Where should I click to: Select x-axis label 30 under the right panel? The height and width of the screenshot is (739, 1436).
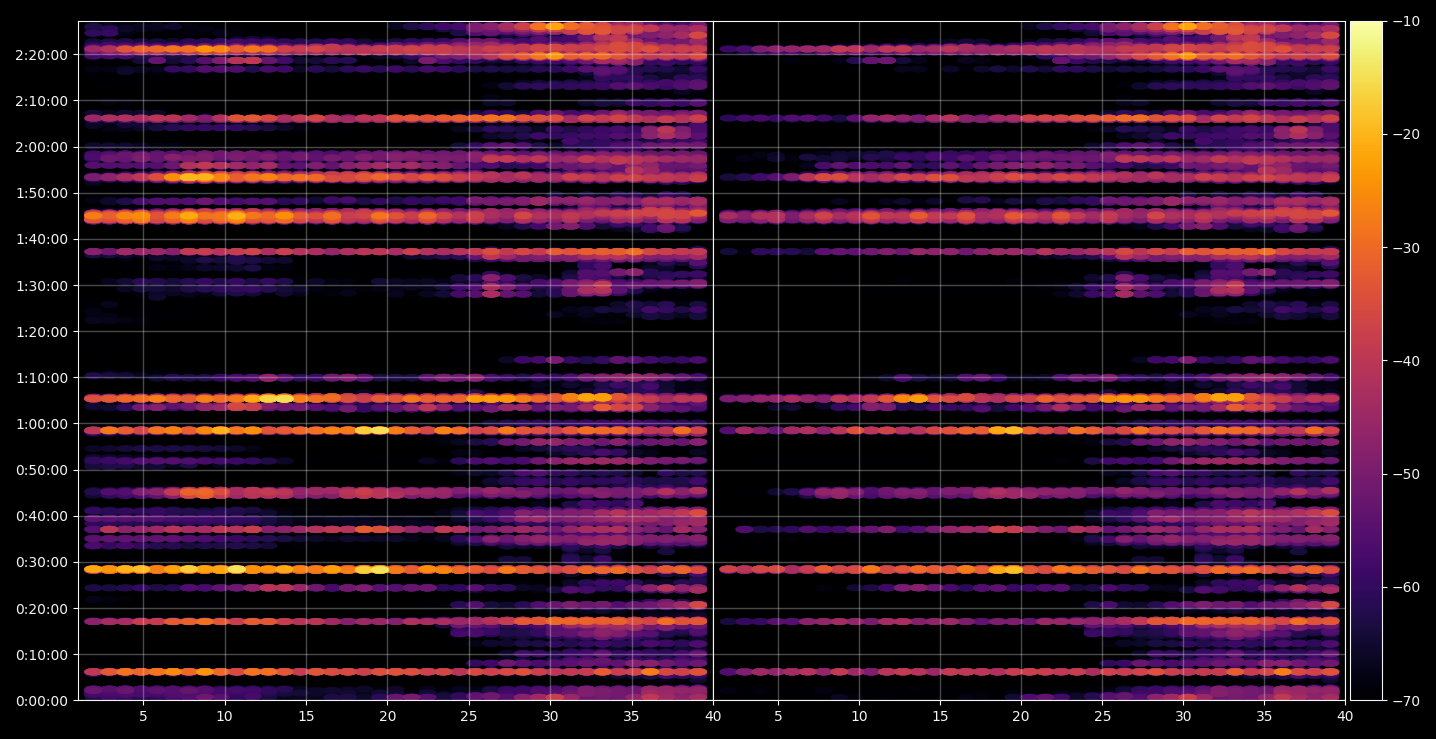pyautogui.click(x=1183, y=716)
